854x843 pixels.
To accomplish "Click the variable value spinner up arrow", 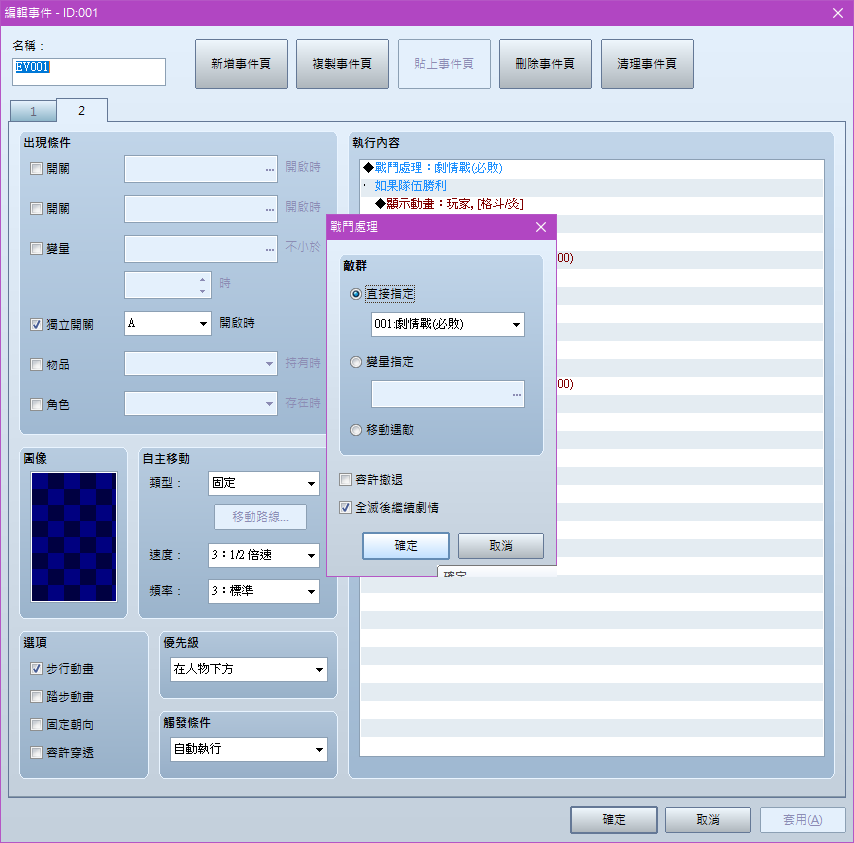I will (203, 279).
